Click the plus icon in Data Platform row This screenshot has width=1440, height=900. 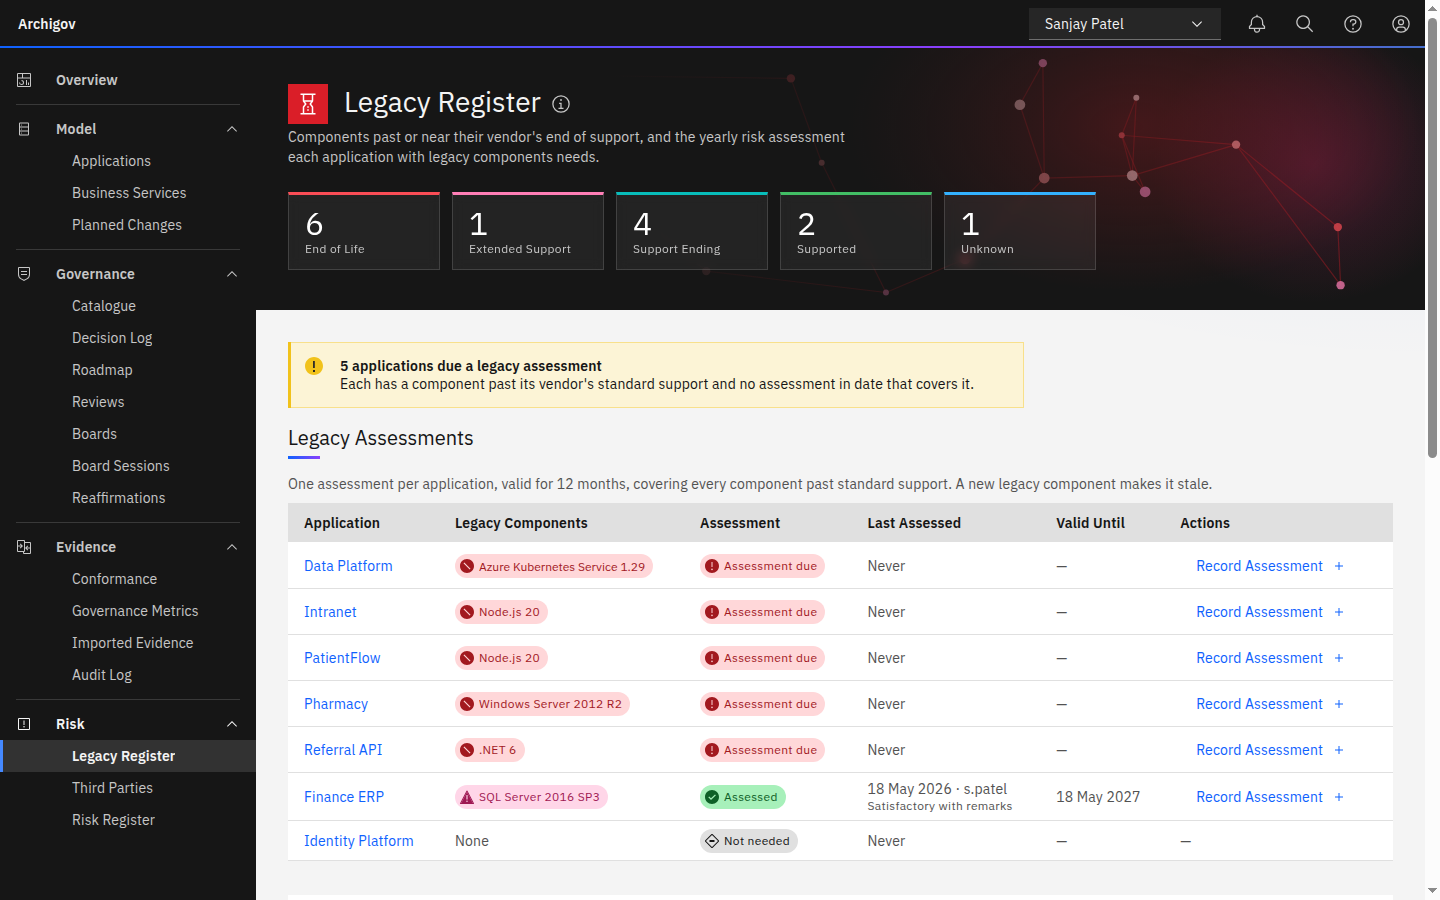[1339, 566]
